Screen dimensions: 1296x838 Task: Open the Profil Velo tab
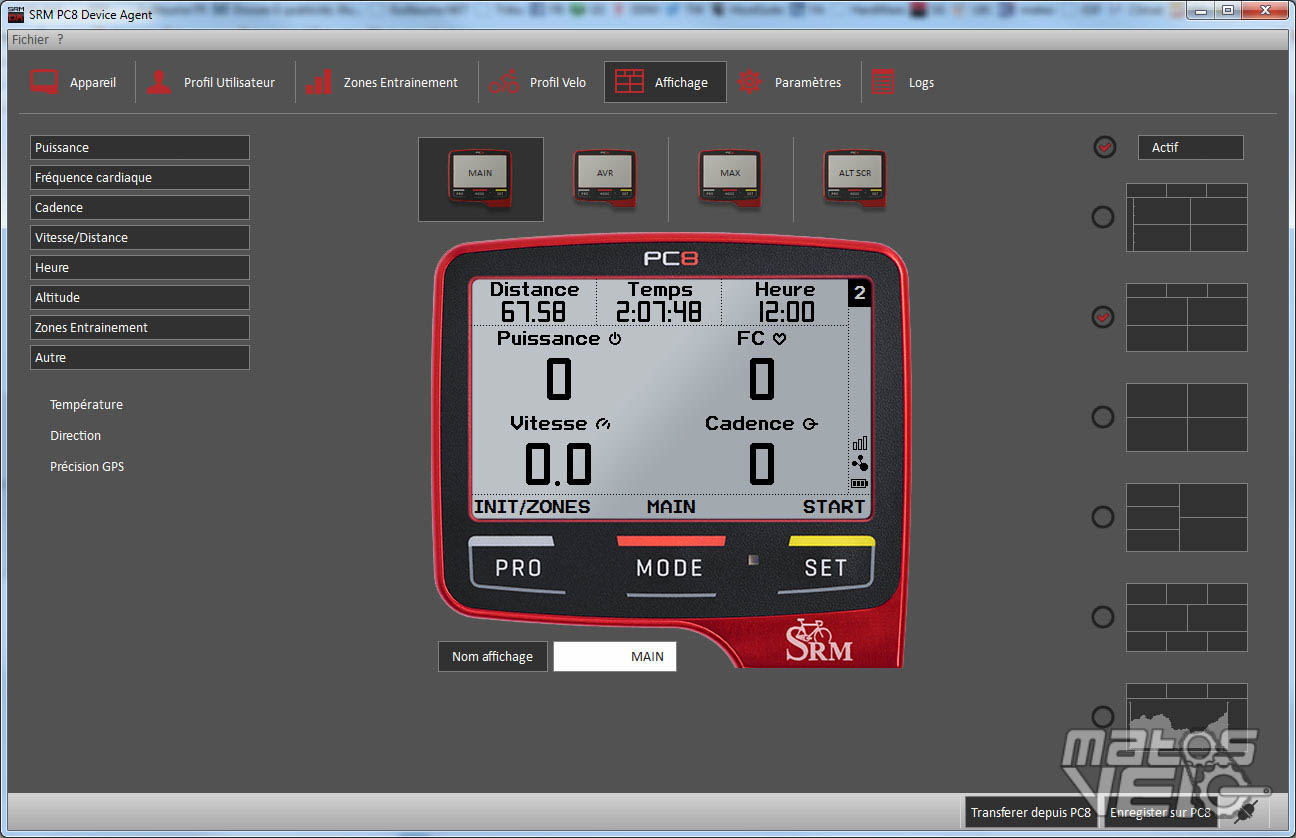click(x=538, y=82)
